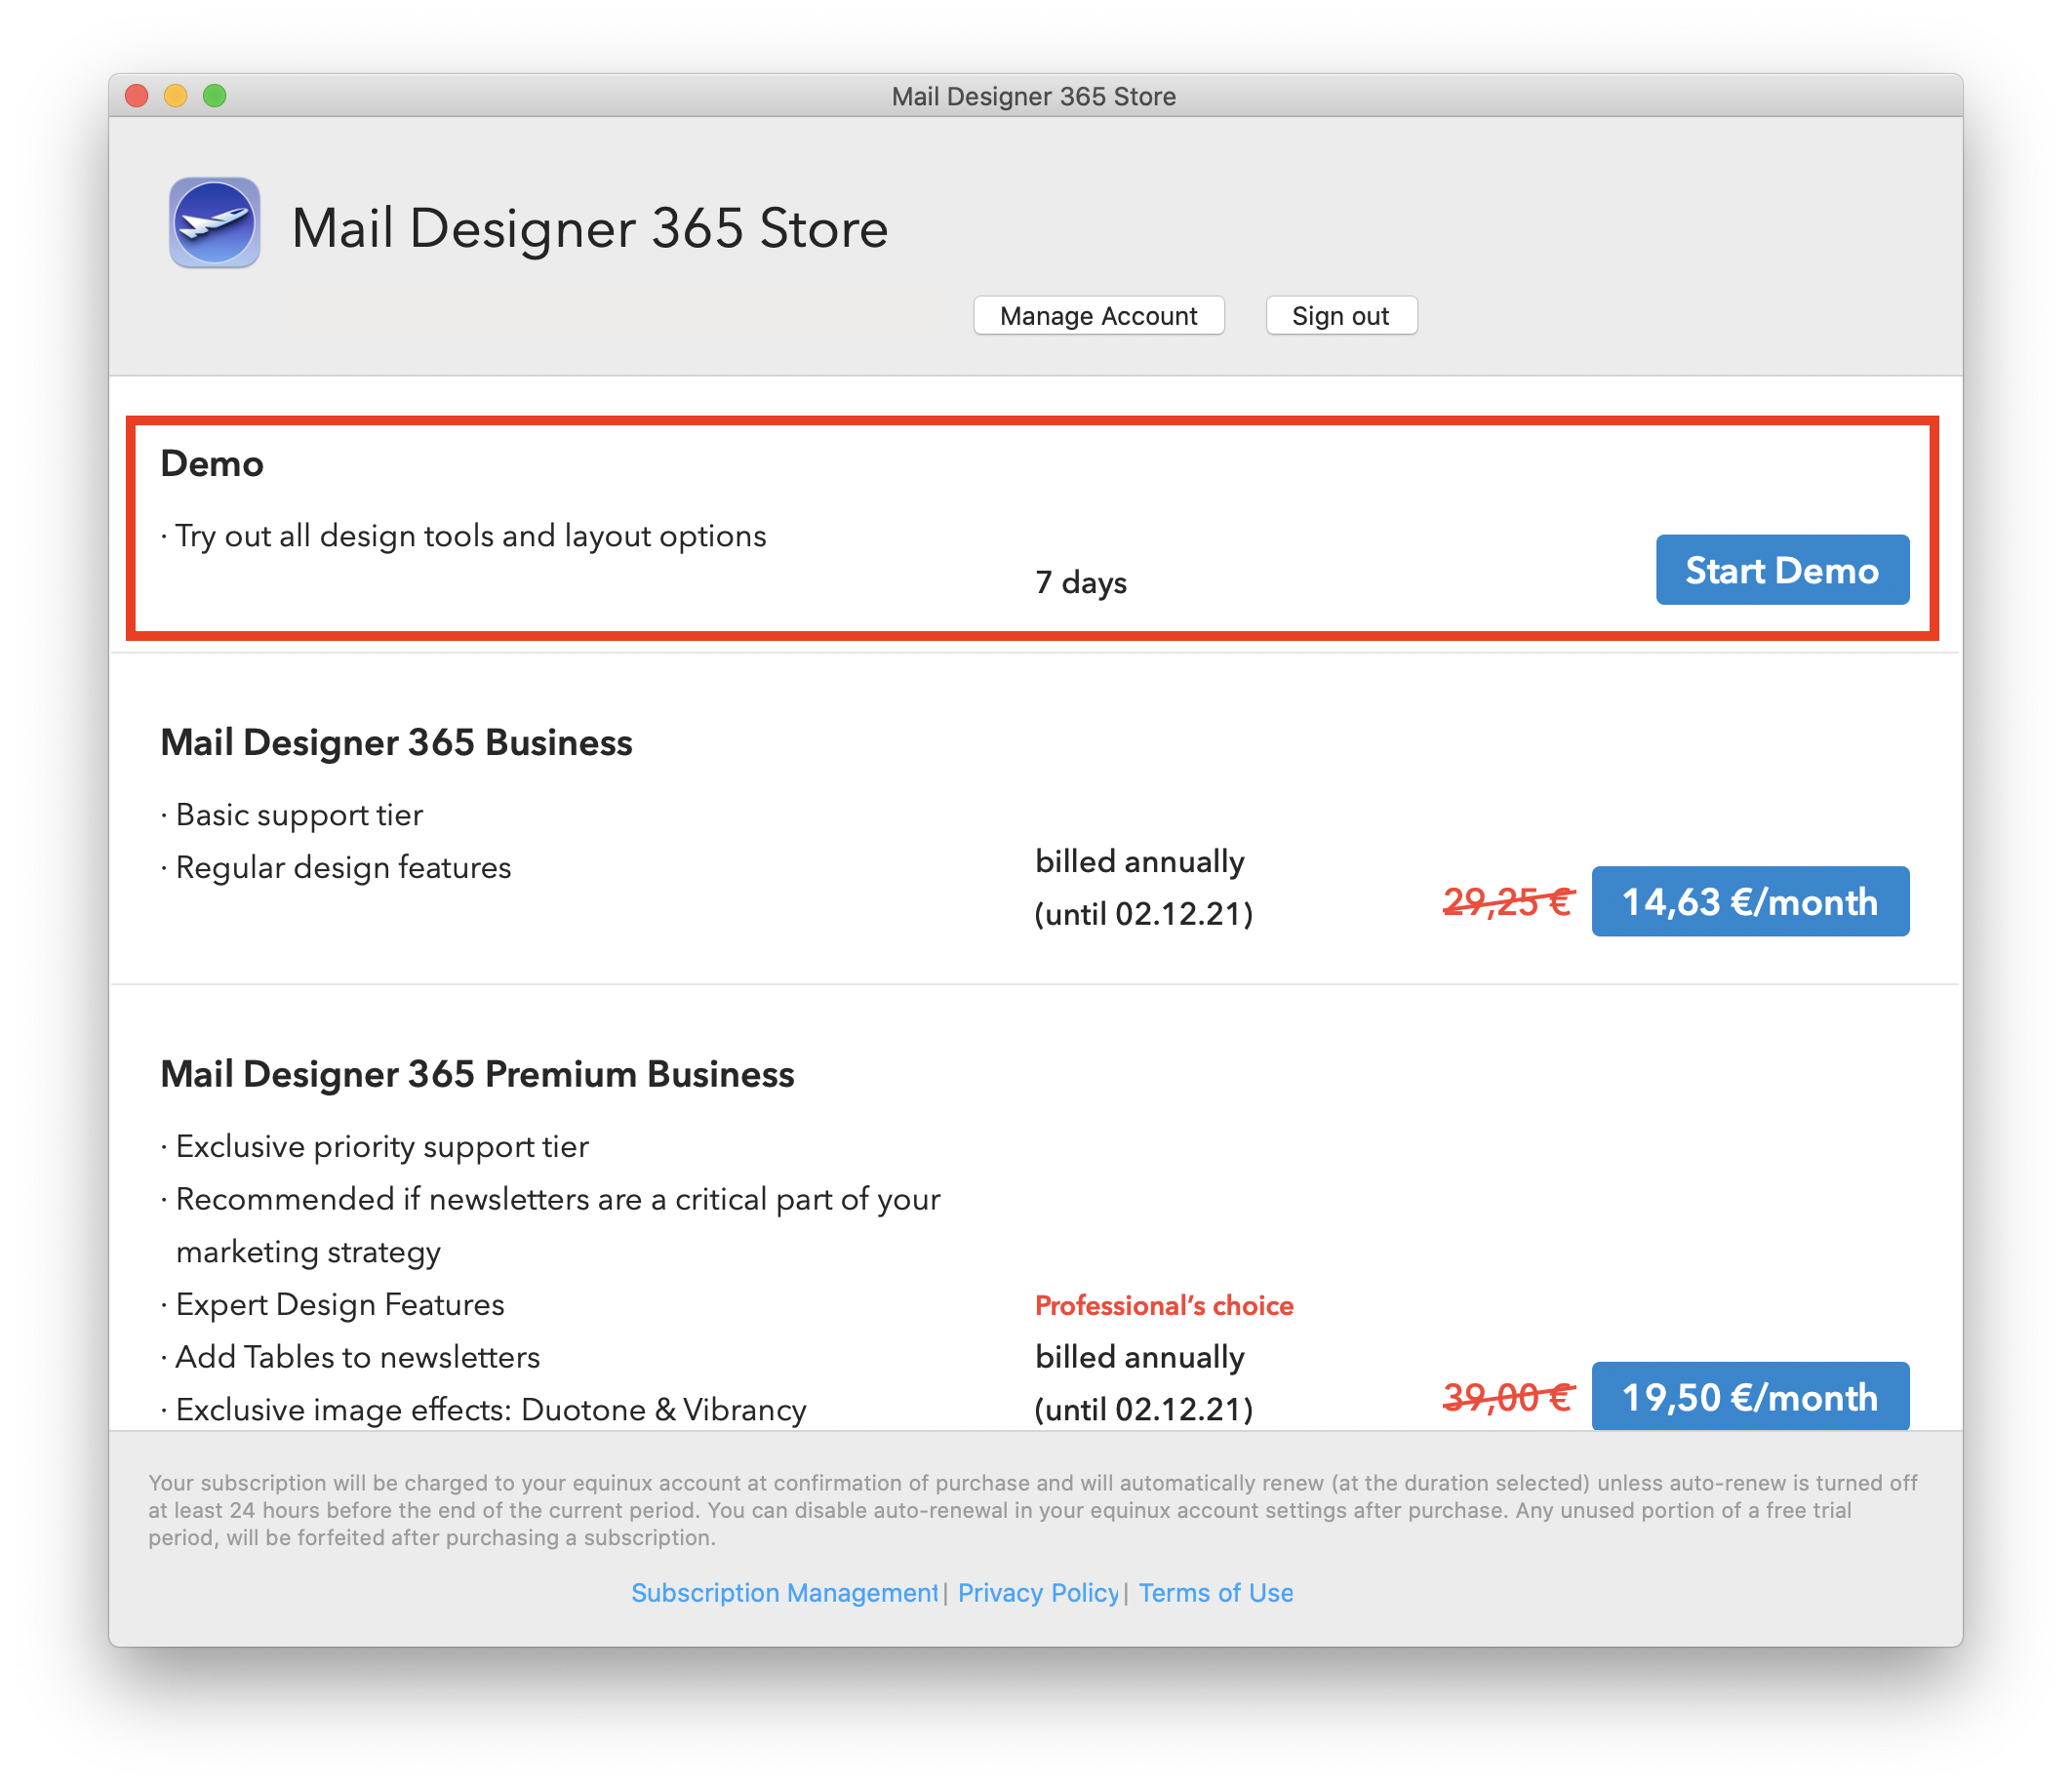Click the 'Expert Design Features' bullet
Screen dimensions: 2072x1791
pyautogui.click(x=332, y=1304)
